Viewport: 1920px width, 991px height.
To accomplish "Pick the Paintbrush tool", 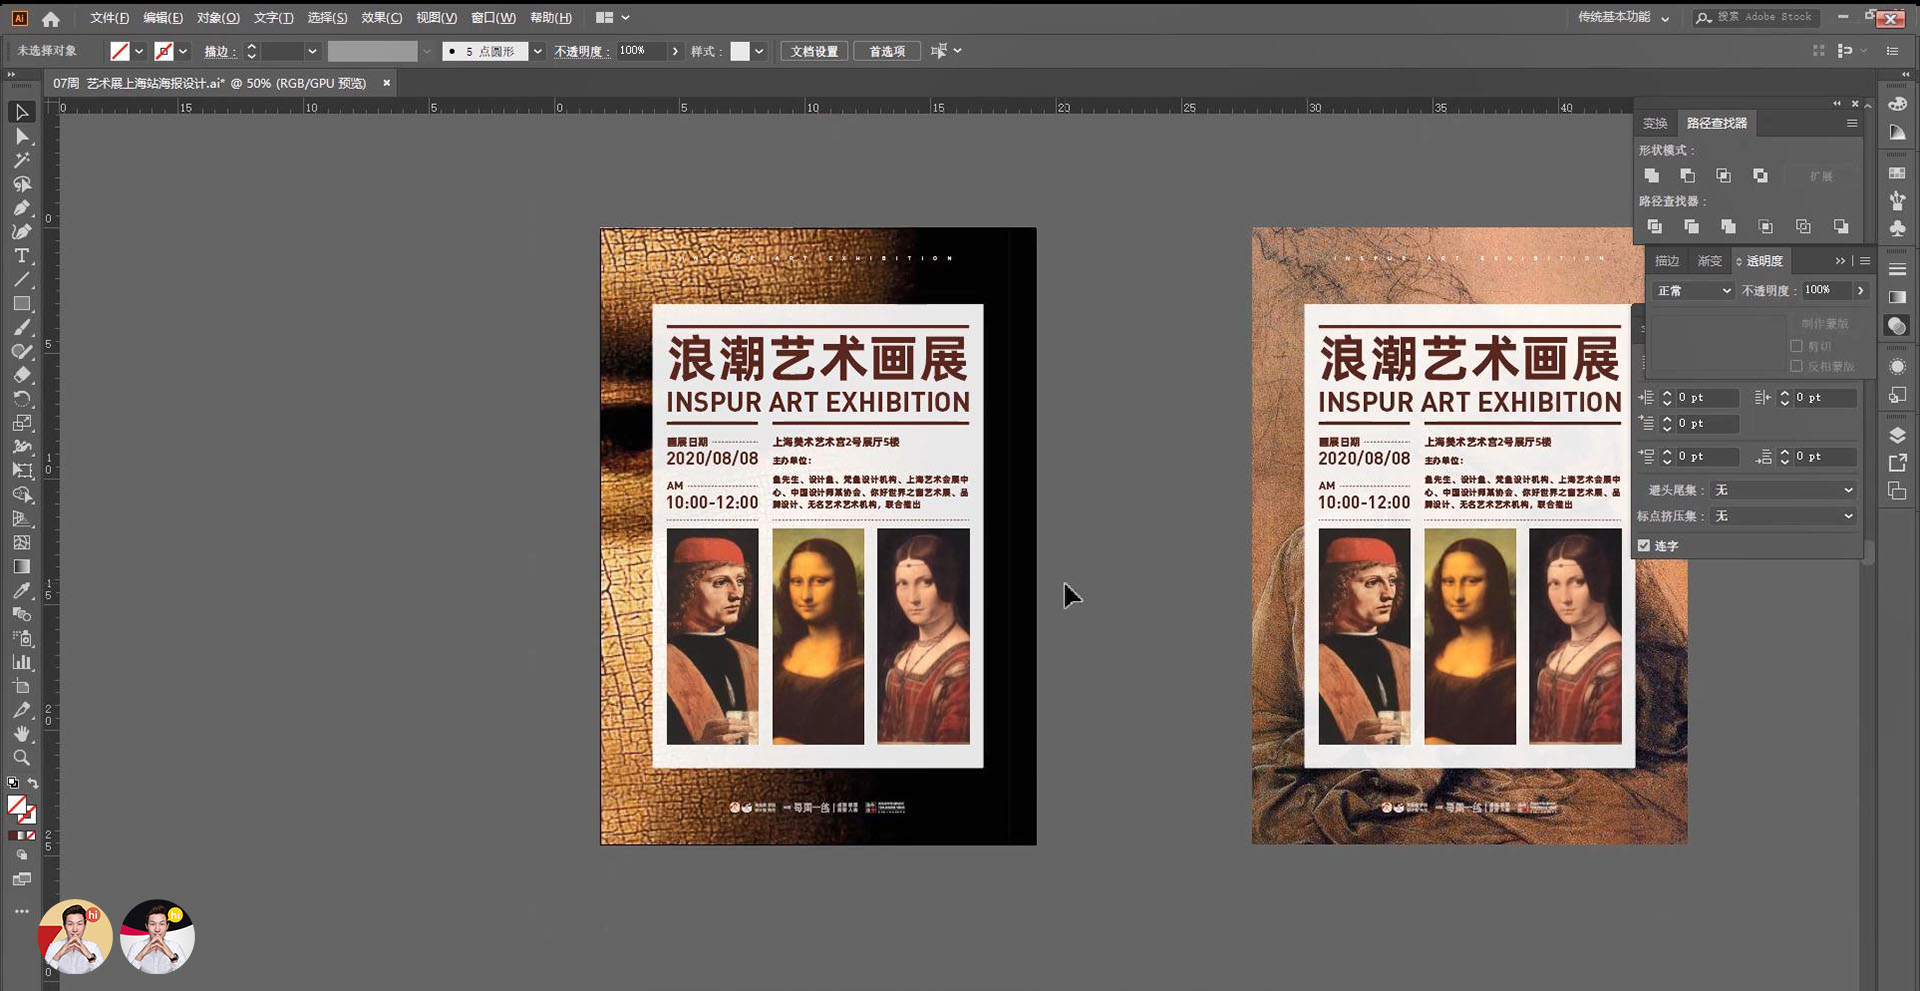I will click(21, 328).
